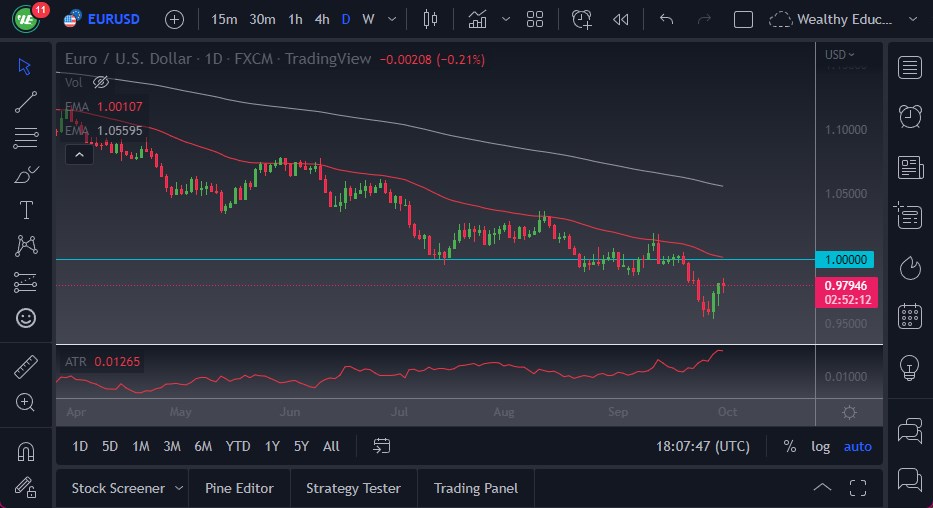Expand the timeframe interval dropdown arrow
Screen dimensions: 933x508
391,19
